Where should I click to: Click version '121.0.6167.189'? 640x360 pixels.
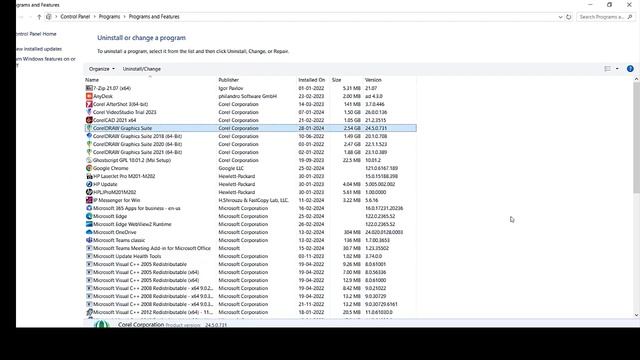381,168
